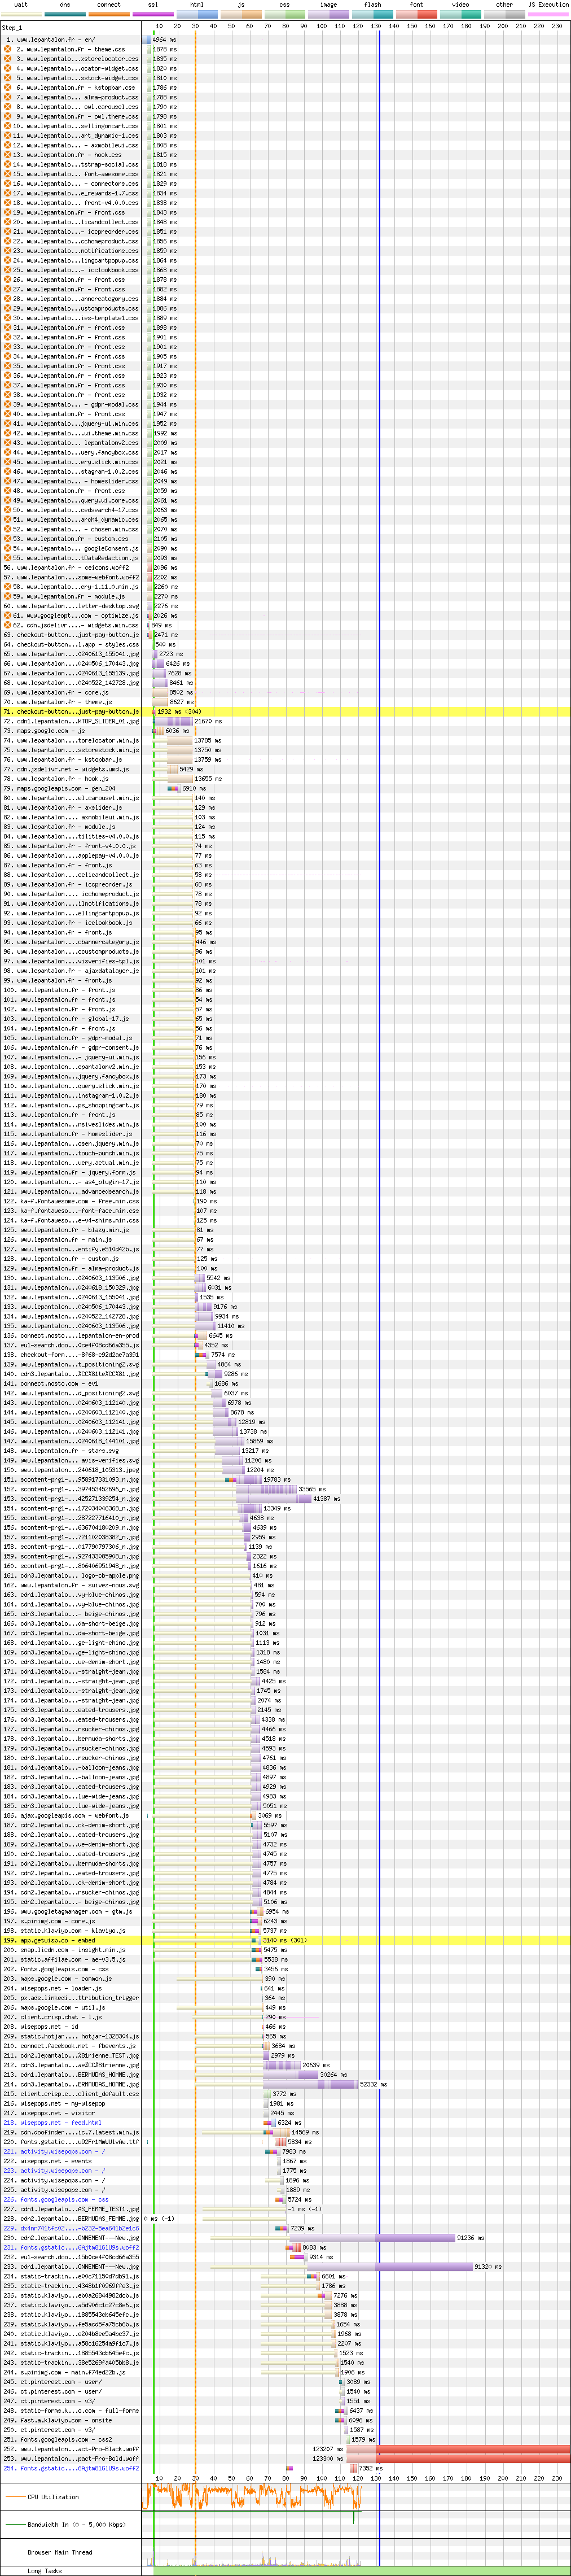The width and height of the screenshot is (571, 2576).
Task: Click render-blocking icon beside theme.css request 2
Action: click(8, 49)
